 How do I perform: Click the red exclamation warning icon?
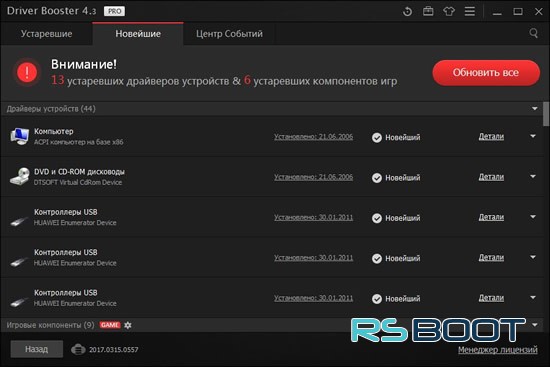pyautogui.click(x=27, y=73)
